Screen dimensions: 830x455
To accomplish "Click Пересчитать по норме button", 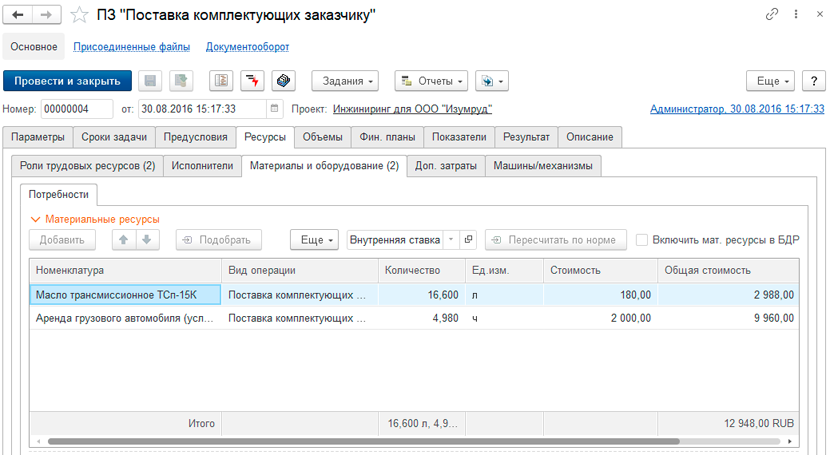I will (556, 240).
